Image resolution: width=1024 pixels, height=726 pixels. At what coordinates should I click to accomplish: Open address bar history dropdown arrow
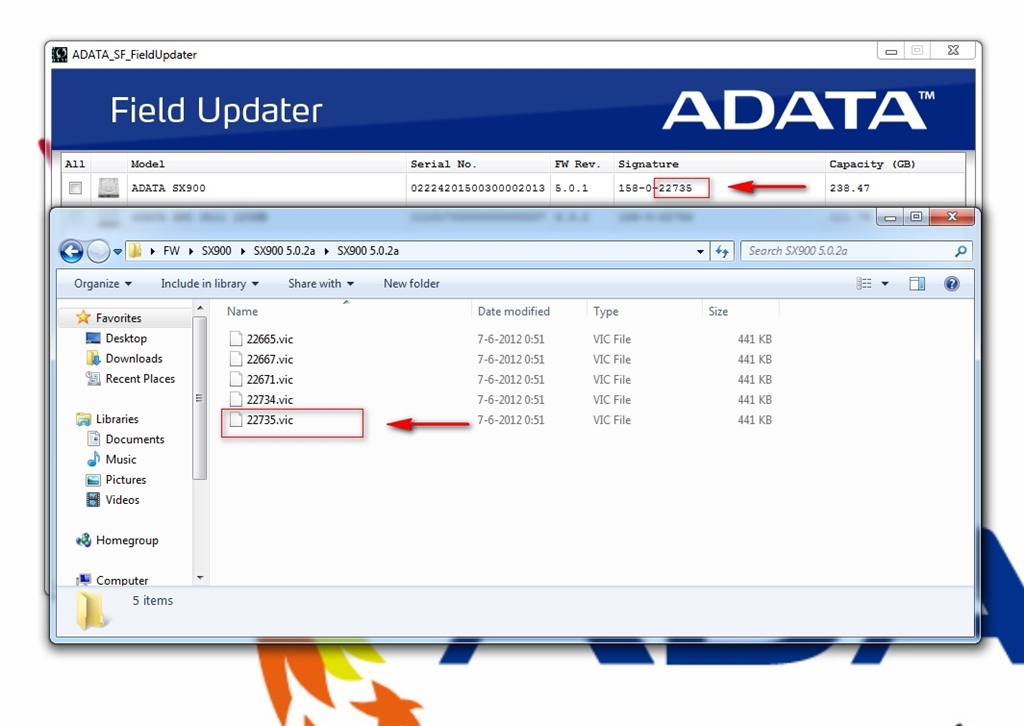tap(700, 251)
